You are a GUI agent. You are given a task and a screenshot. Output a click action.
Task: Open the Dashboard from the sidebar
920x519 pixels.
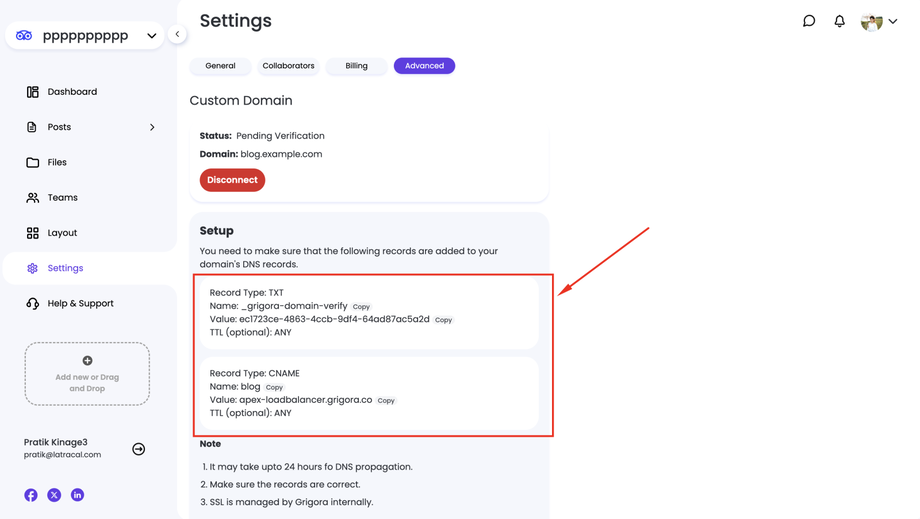click(72, 92)
